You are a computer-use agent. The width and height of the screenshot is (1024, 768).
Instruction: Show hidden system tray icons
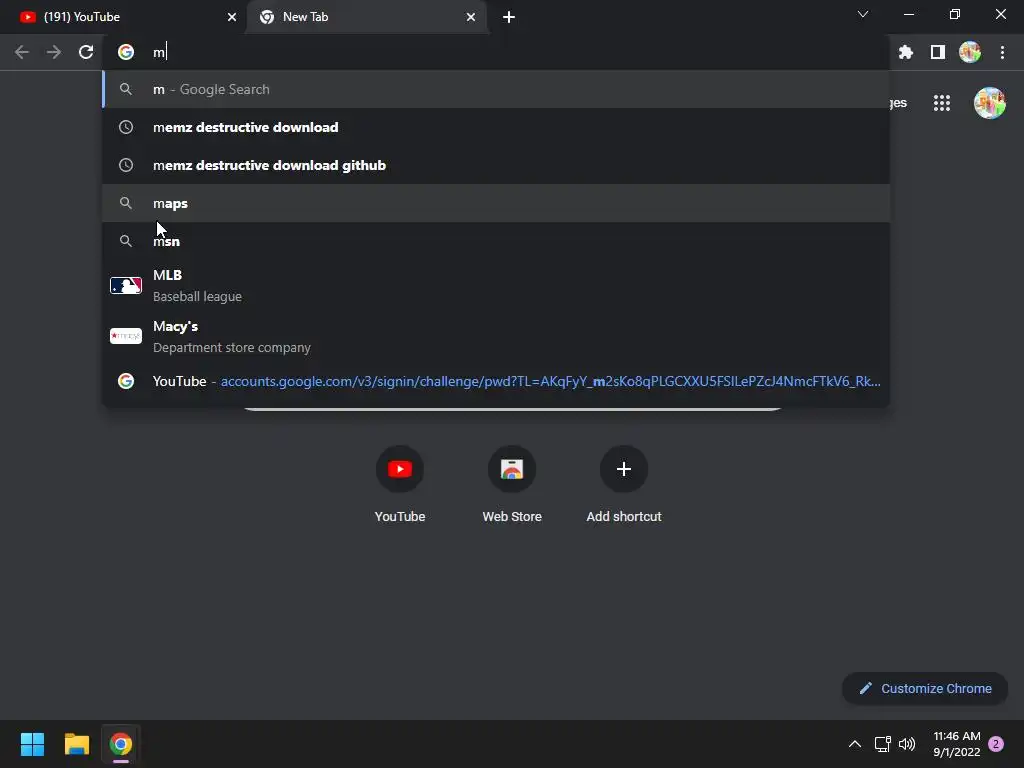855,744
